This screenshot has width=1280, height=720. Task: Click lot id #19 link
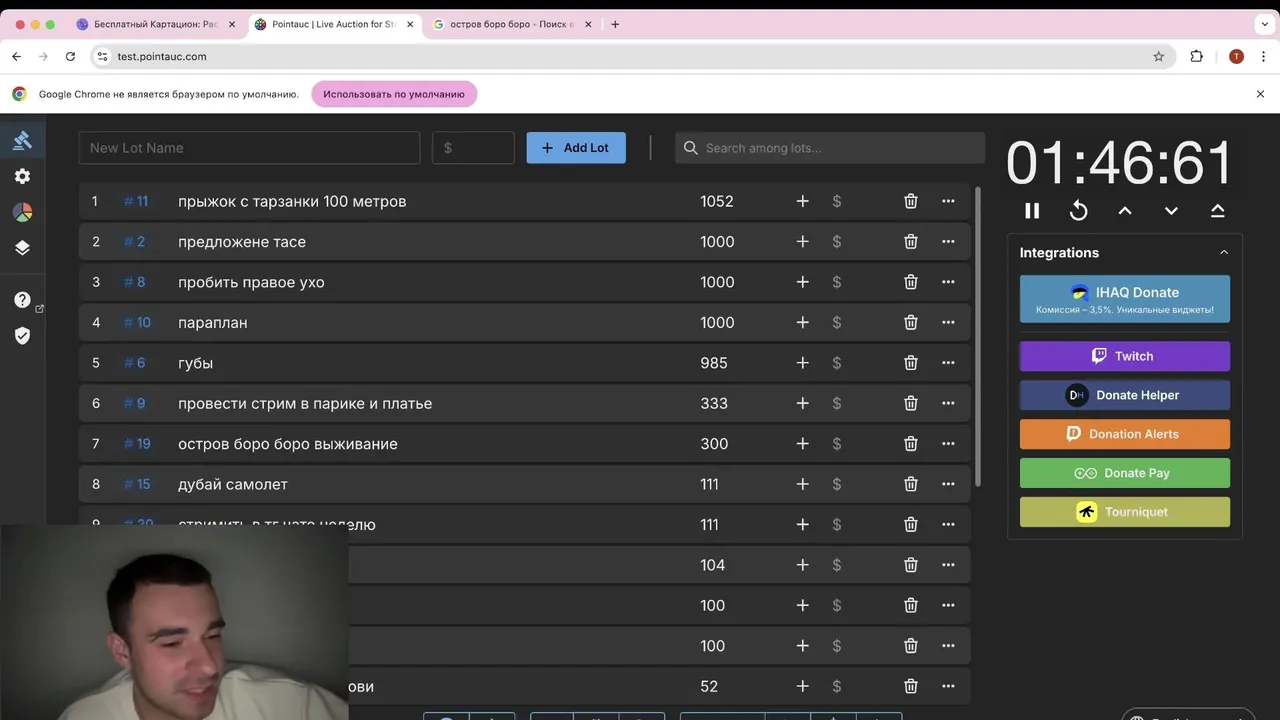click(137, 444)
